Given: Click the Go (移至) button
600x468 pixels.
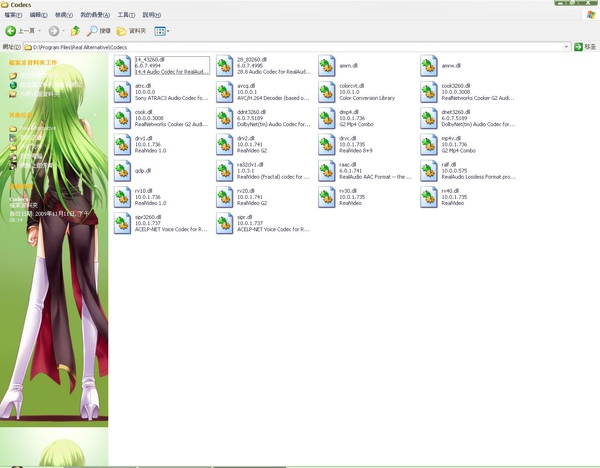Looking at the screenshot, I should click(584, 47).
